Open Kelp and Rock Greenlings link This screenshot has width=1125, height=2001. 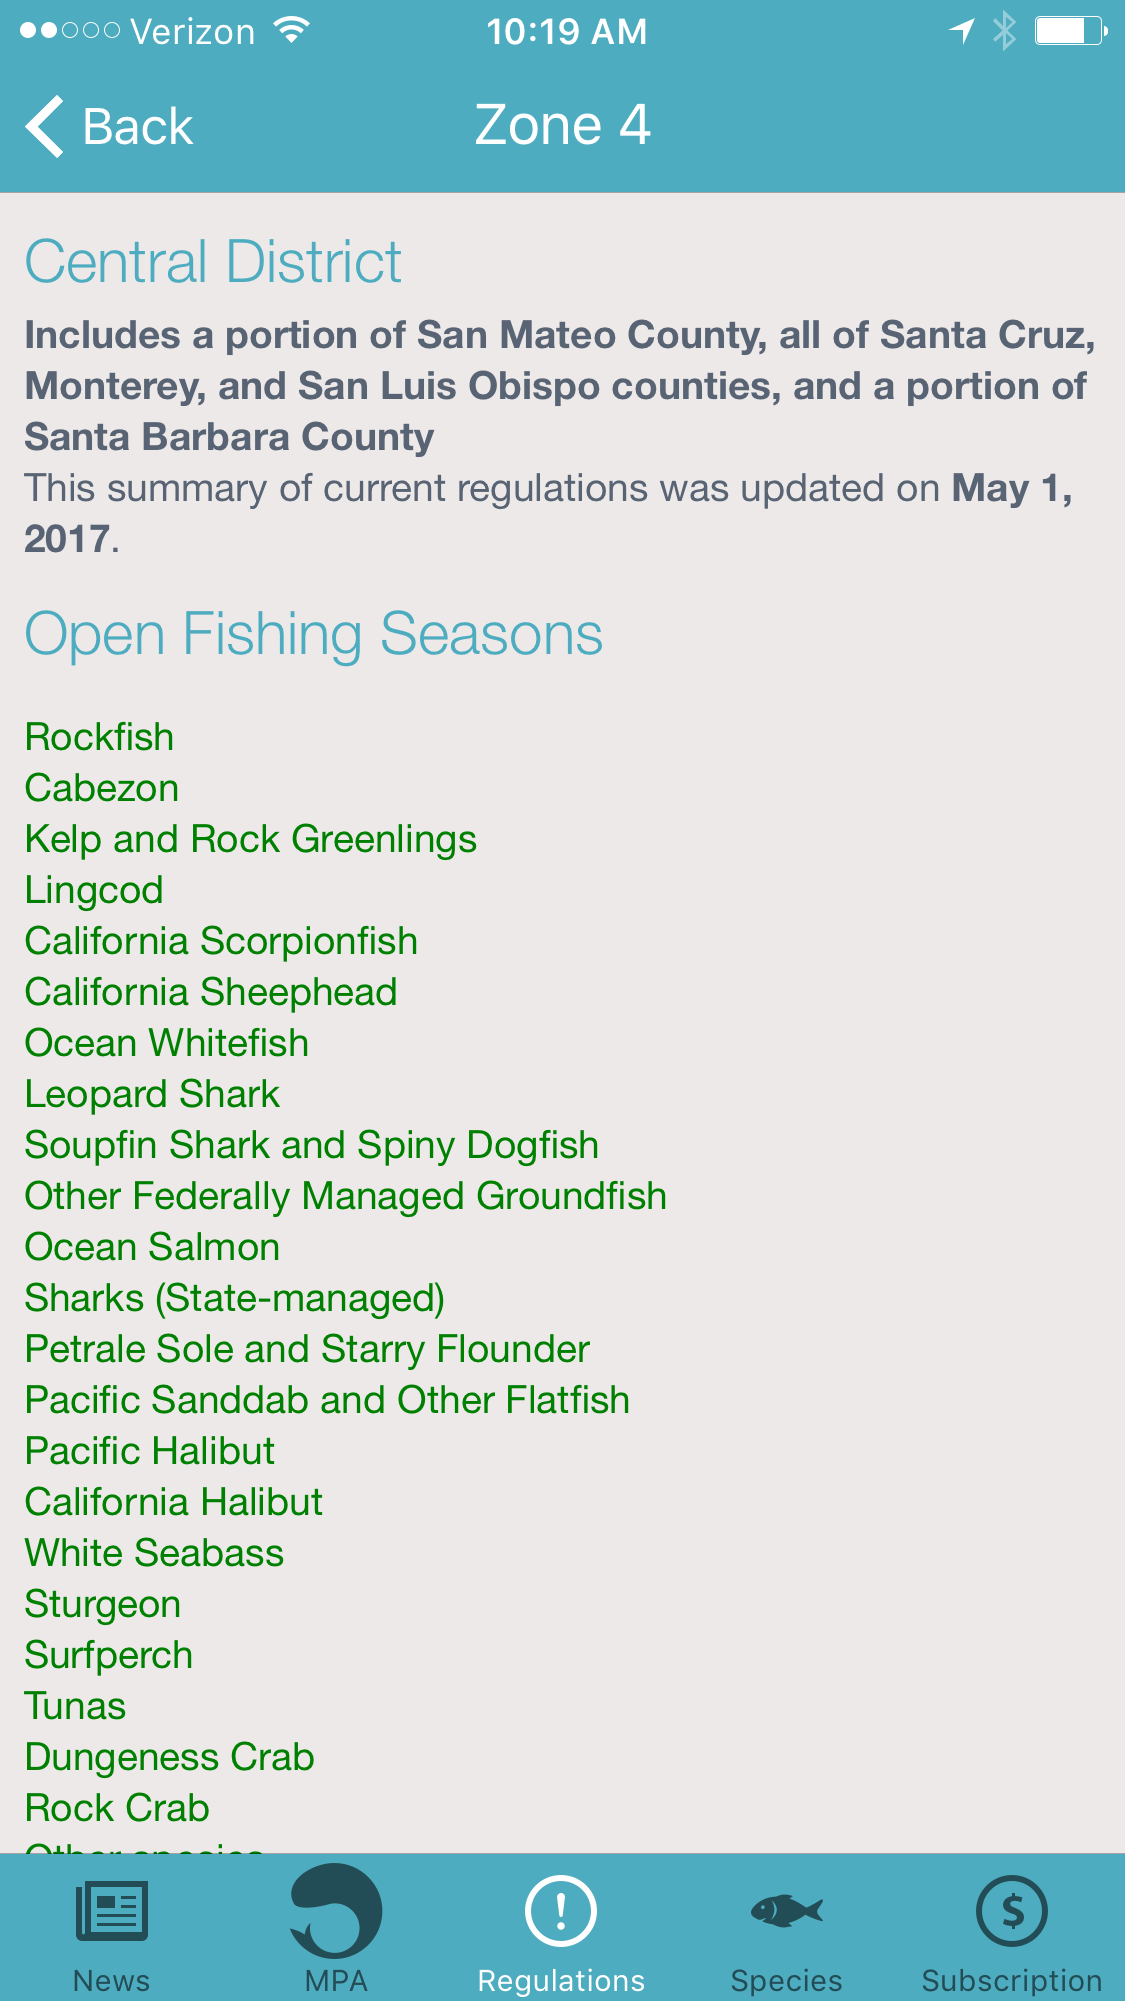pos(251,839)
